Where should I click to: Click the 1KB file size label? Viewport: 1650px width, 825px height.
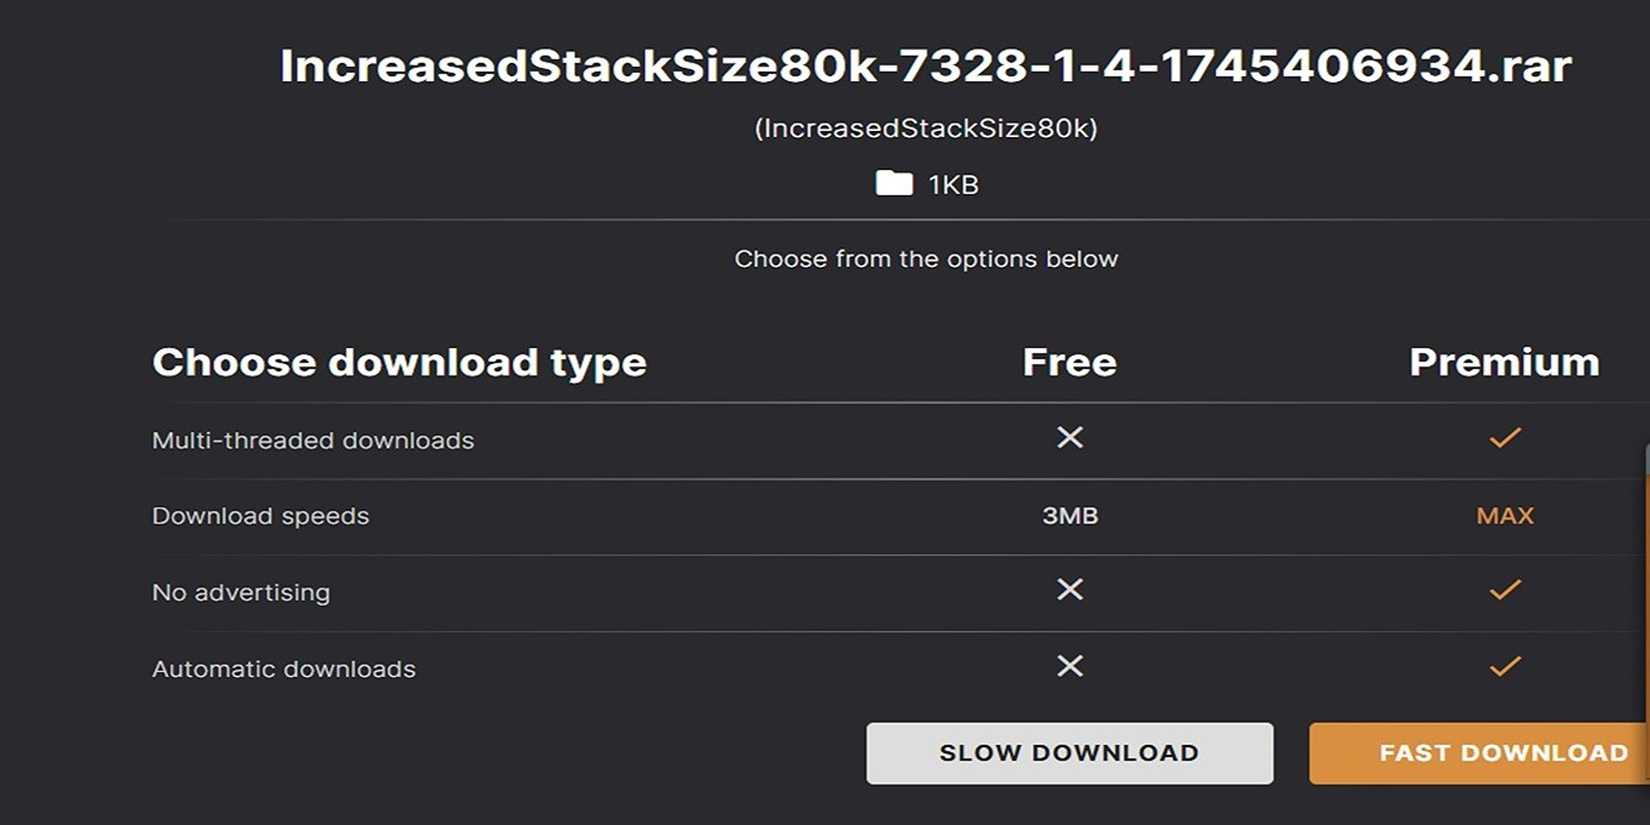point(952,183)
